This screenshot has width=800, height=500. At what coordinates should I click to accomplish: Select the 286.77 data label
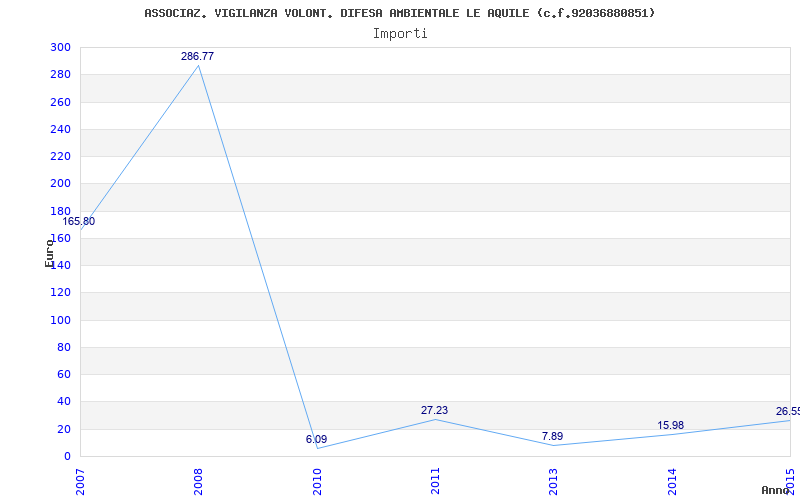point(197,57)
